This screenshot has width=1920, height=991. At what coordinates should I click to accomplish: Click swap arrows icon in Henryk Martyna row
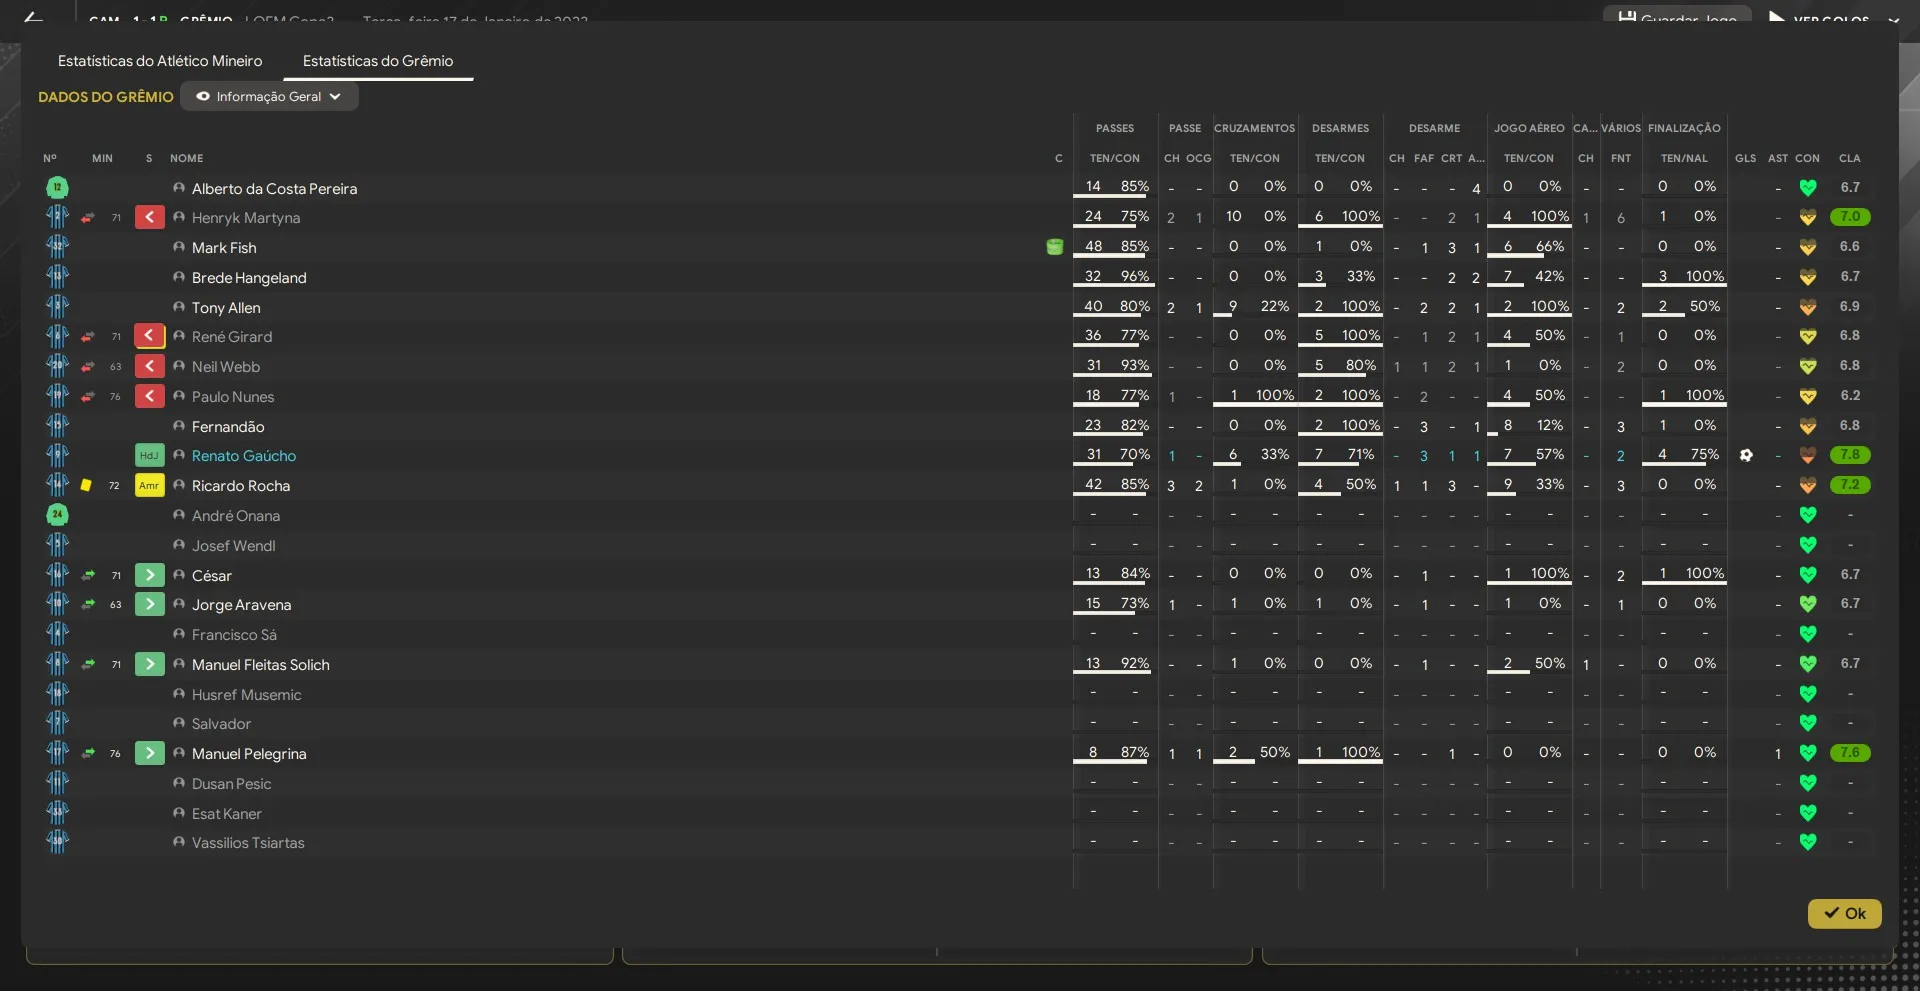(88, 217)
